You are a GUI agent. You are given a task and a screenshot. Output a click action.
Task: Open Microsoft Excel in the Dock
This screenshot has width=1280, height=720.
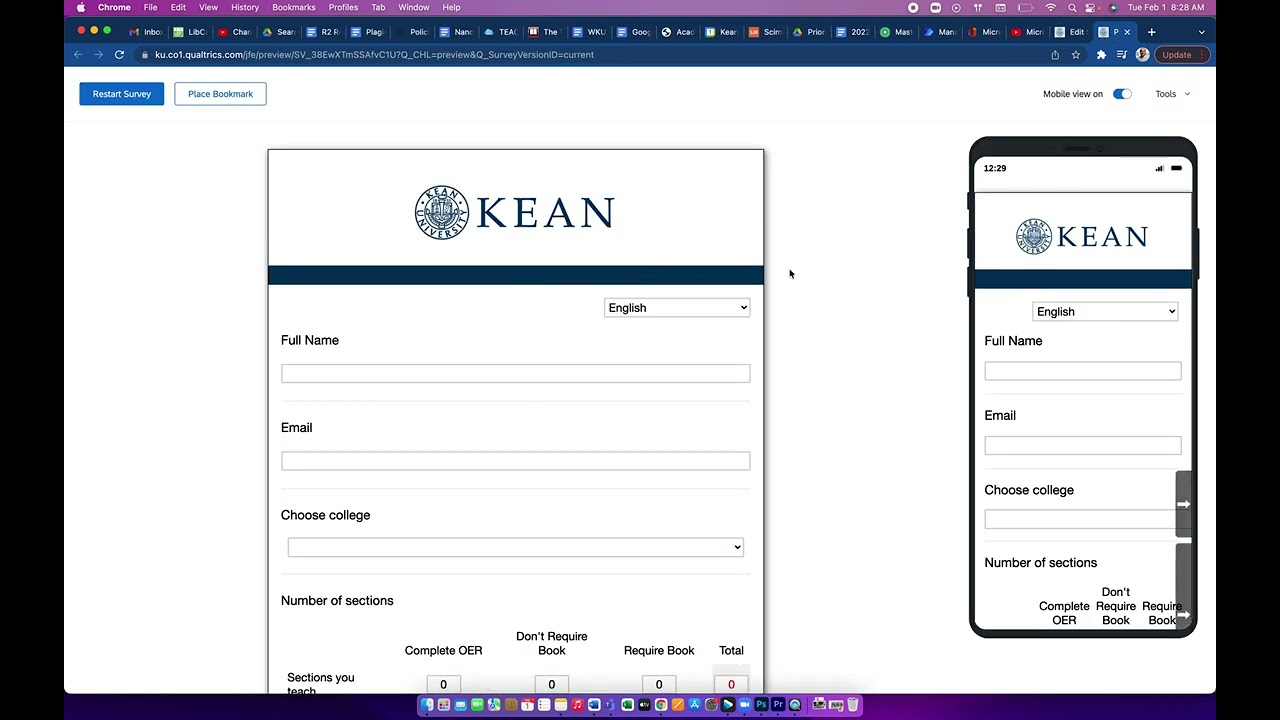coord(627,705)
